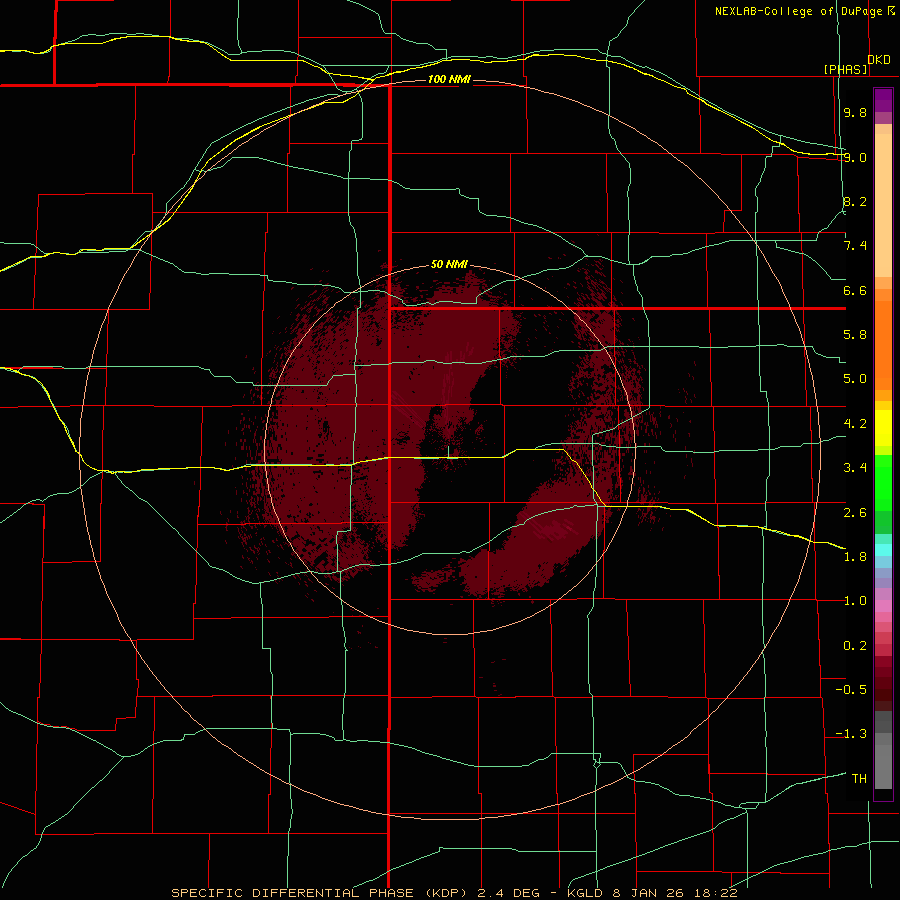Image resolution: width=900 pixels, height=900 pixels.
Task: Pick the orange swatch in the color bar
Action: pos(883,346)
